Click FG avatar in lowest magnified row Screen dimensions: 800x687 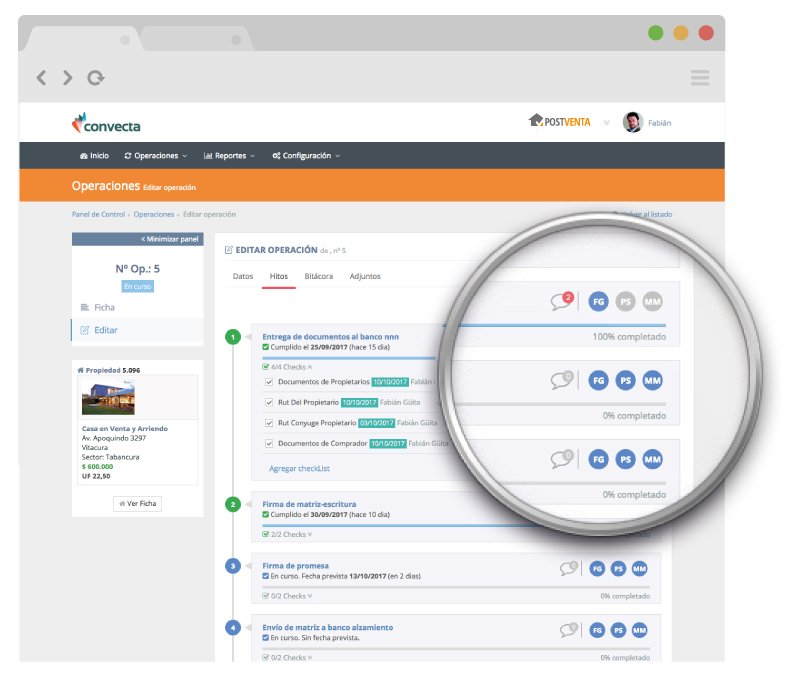coord(598,460)
